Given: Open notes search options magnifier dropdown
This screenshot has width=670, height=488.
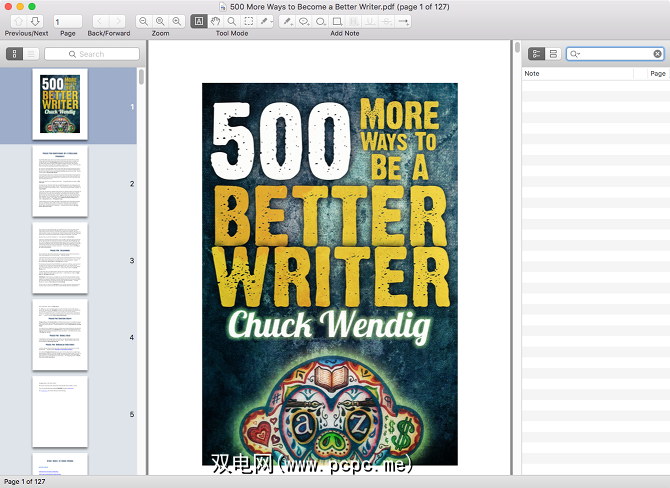Looking at the screenshot, I should coord(575,54).
